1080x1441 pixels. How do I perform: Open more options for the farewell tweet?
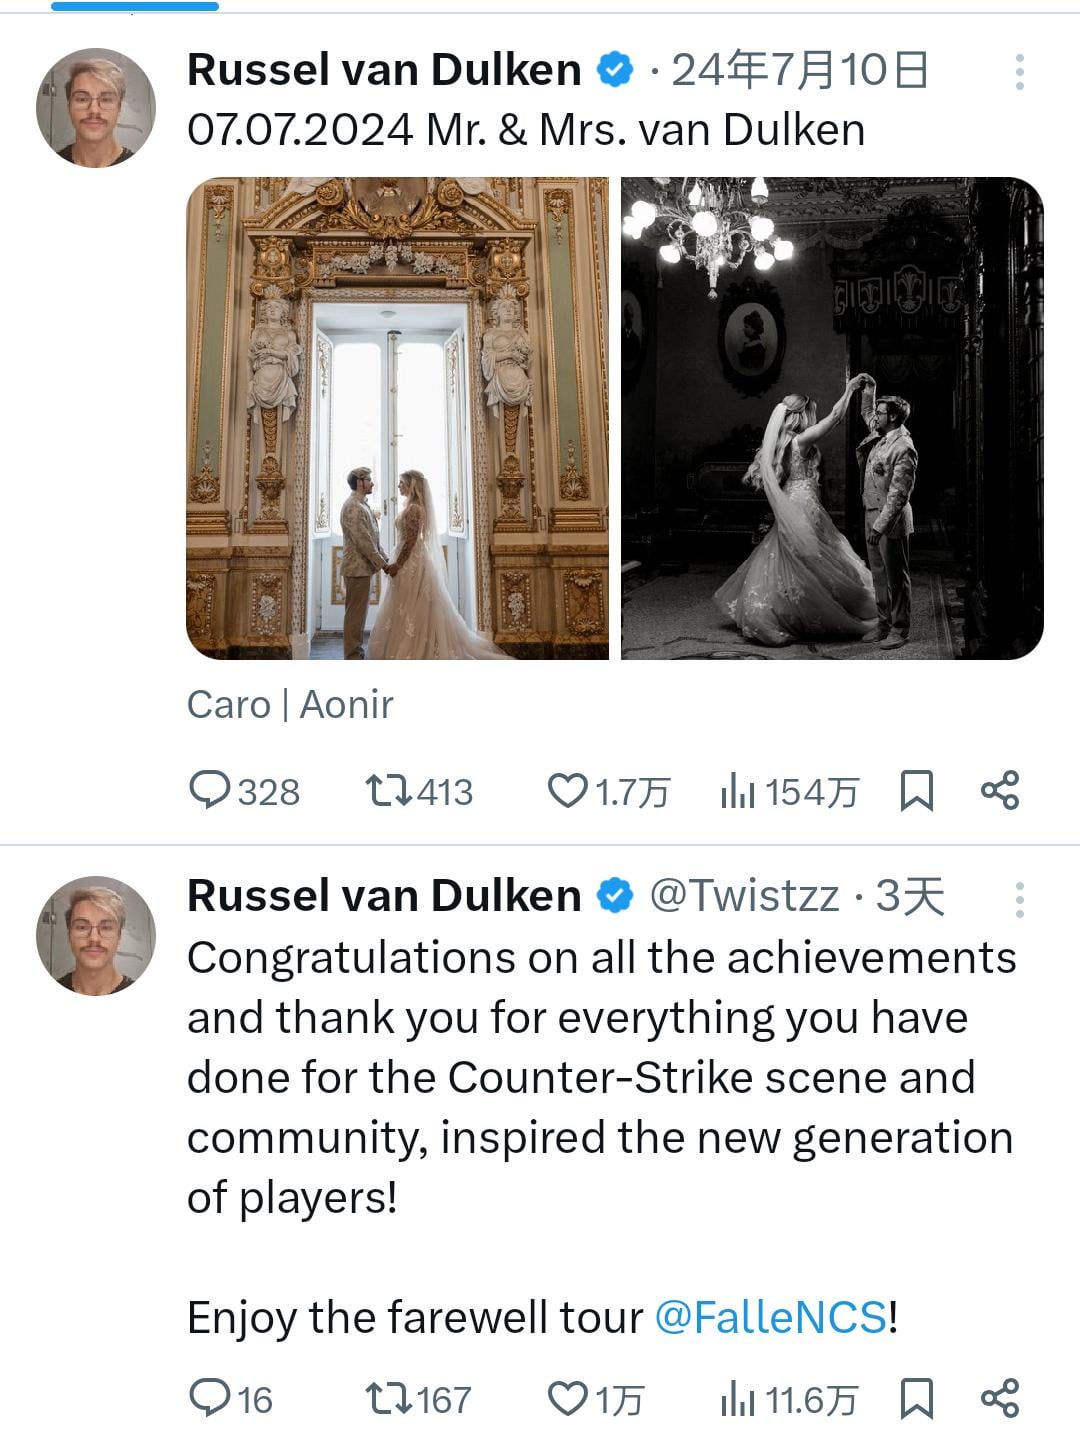[x=1019, y=900]
